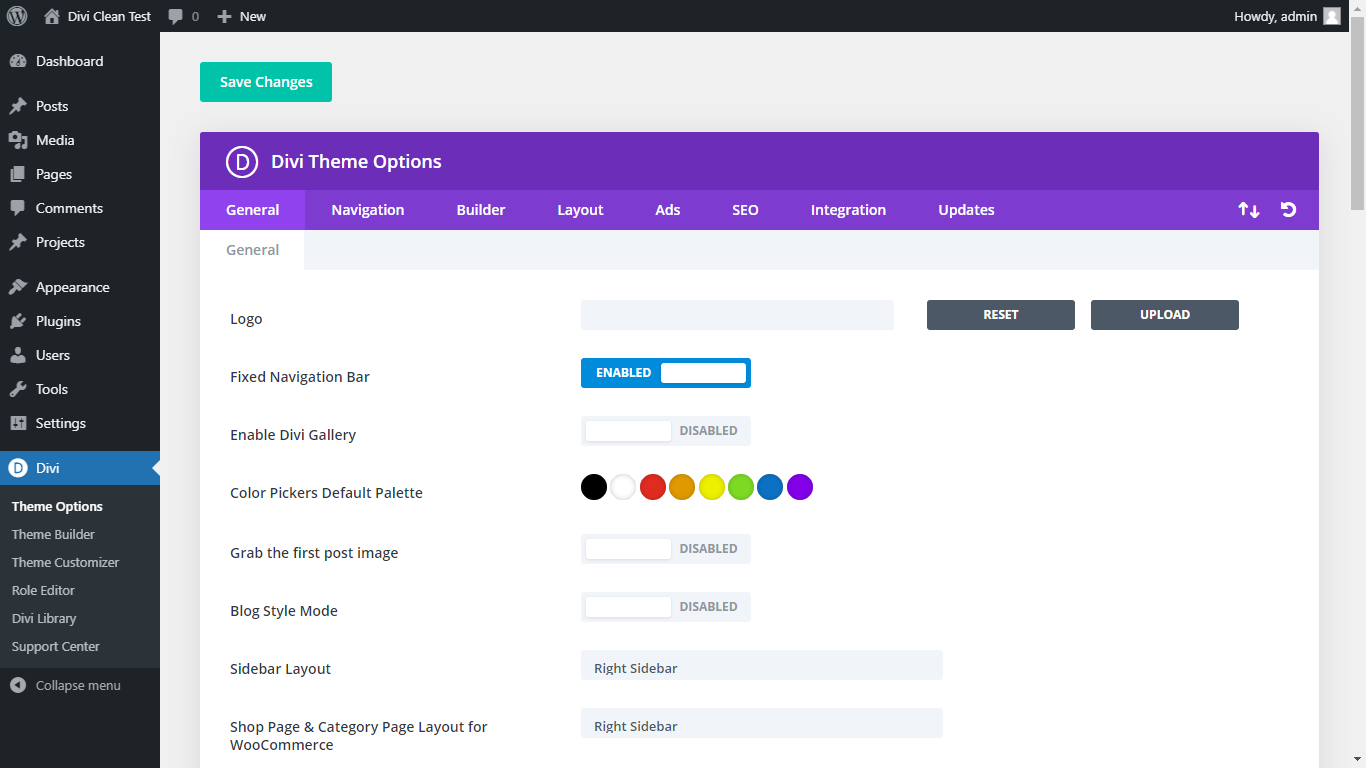Click the Settings sliders icon
This screenshot has width=1366, height=768.
18,423
